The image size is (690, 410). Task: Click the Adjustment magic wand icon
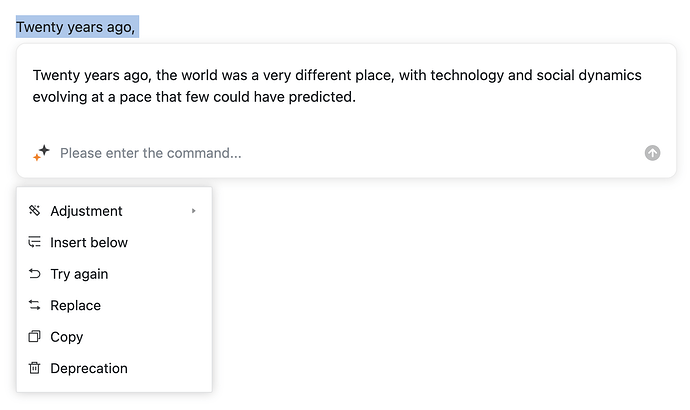[34, 211]
